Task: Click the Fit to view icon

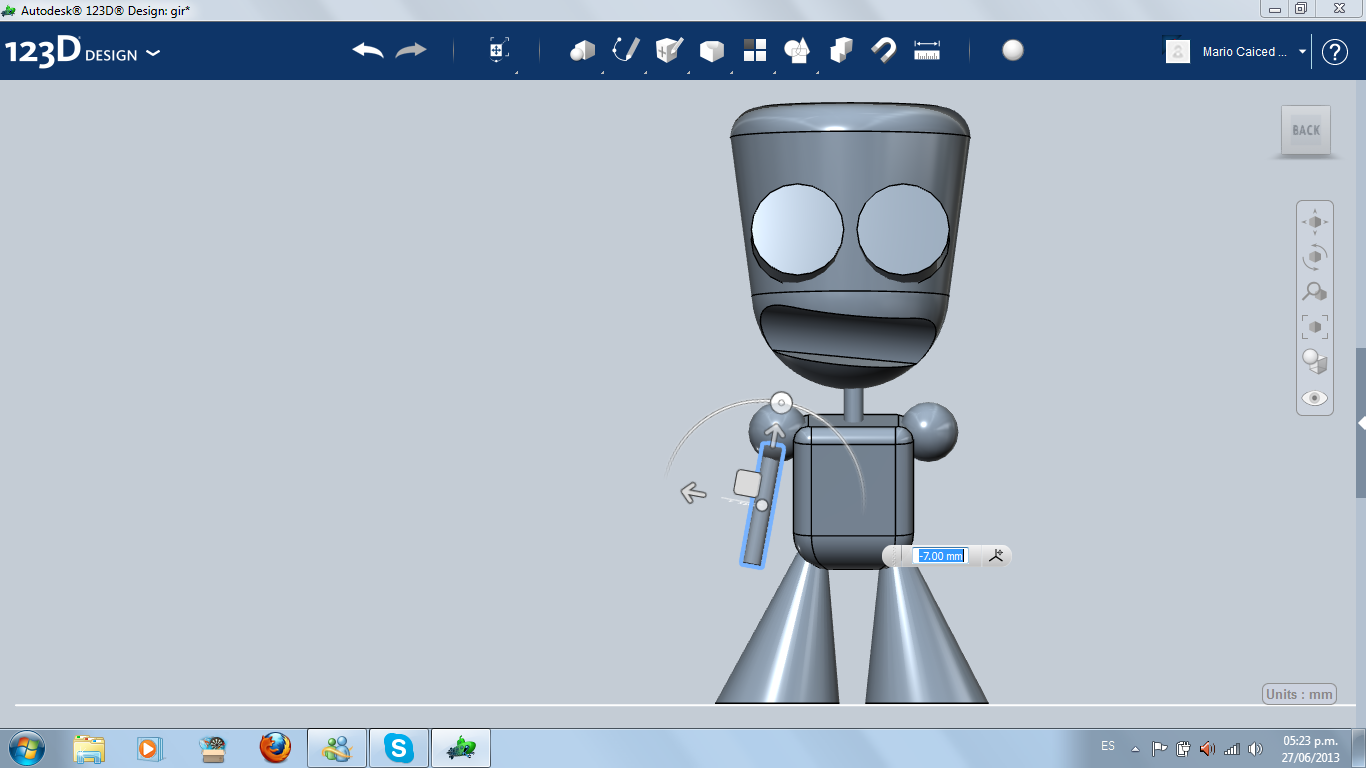Action: pyautogui.click(x=1315, y=326)
